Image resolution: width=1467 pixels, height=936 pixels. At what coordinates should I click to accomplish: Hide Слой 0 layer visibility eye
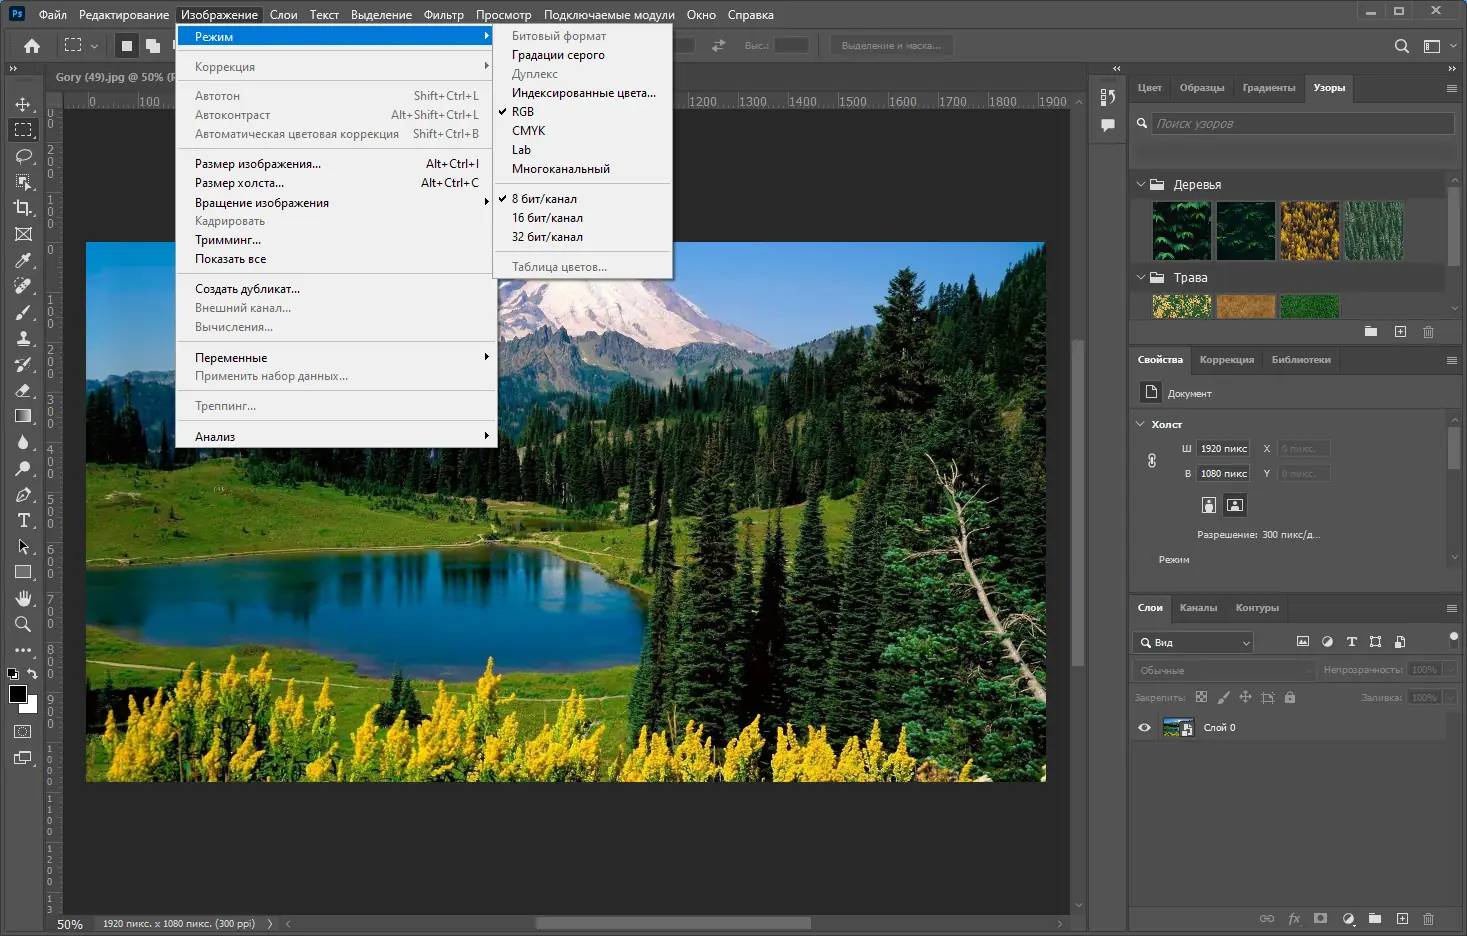tap(1144, 728)
